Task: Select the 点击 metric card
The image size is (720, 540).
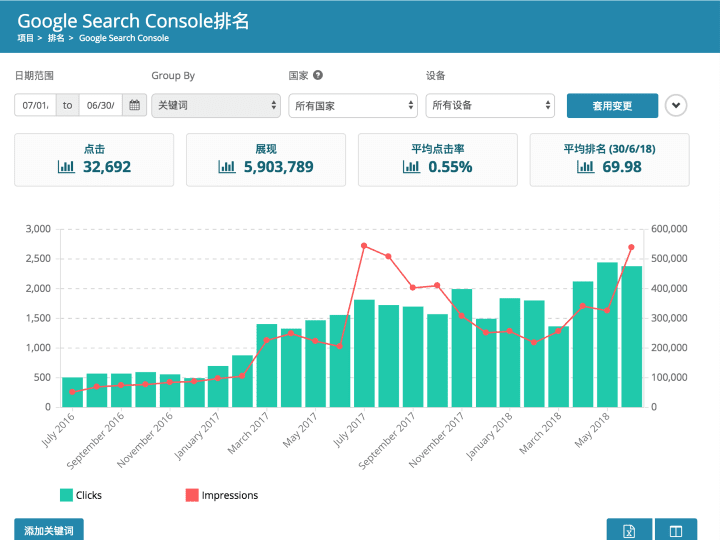Action: pos(94,160)
